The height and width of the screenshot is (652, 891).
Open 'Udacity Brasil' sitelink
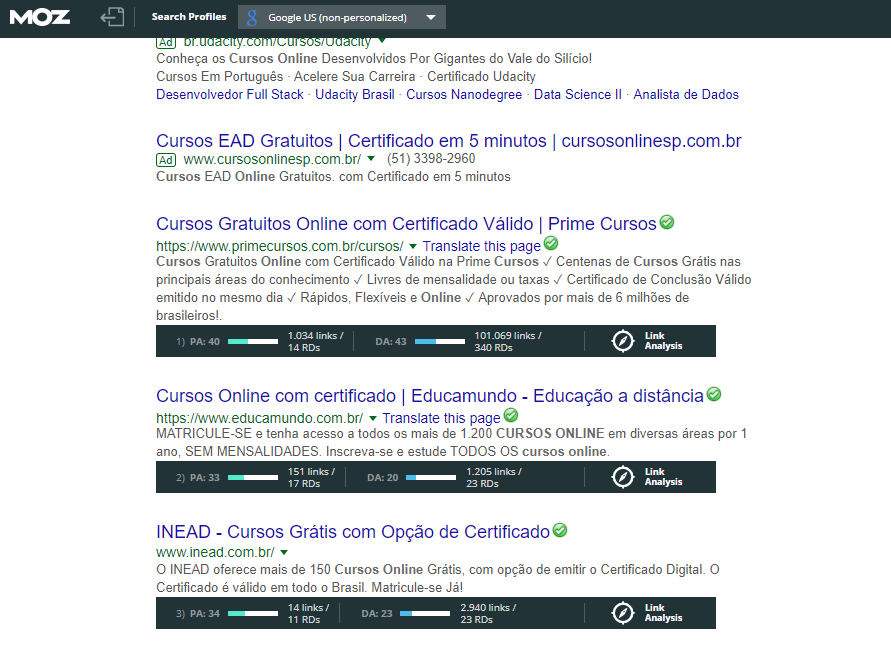pyautogui.click(x=355, y=94)
